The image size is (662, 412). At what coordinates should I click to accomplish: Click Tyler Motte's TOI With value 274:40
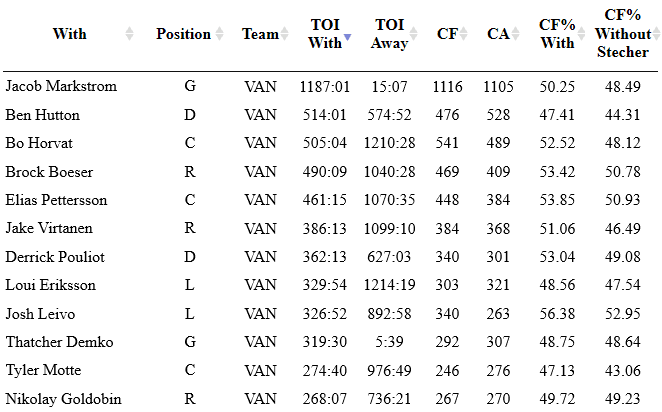click(x=325, y=371)
